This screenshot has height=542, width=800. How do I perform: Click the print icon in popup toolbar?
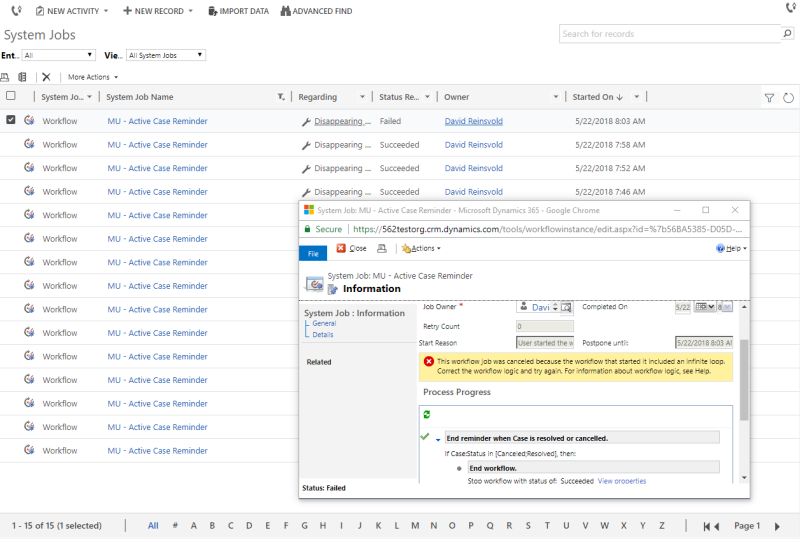pyautogui.click(x=382, y=249)
